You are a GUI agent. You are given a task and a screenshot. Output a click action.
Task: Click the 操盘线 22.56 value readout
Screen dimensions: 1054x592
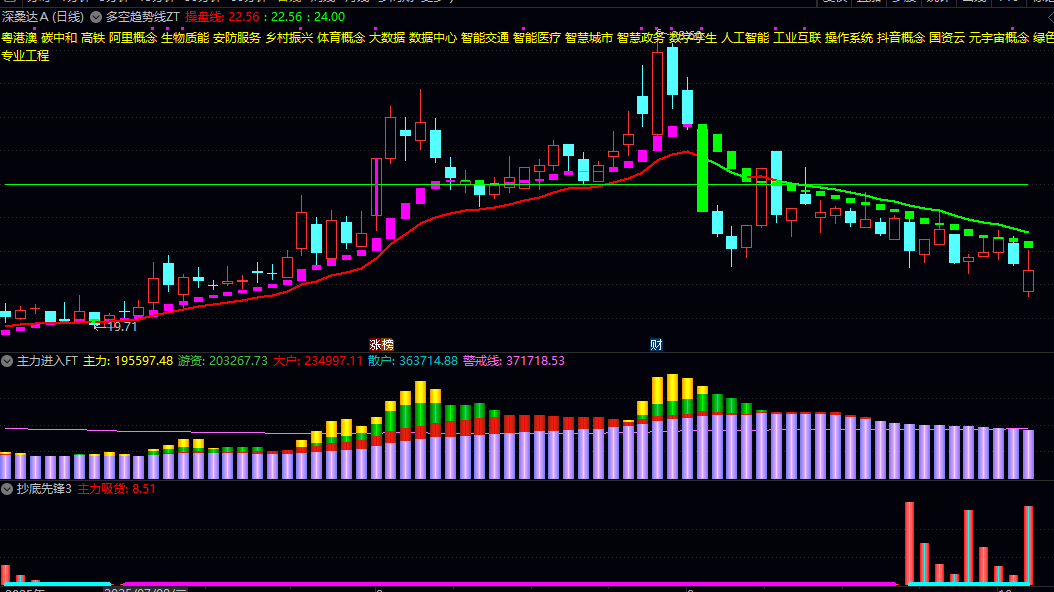(x=222, y=17)
